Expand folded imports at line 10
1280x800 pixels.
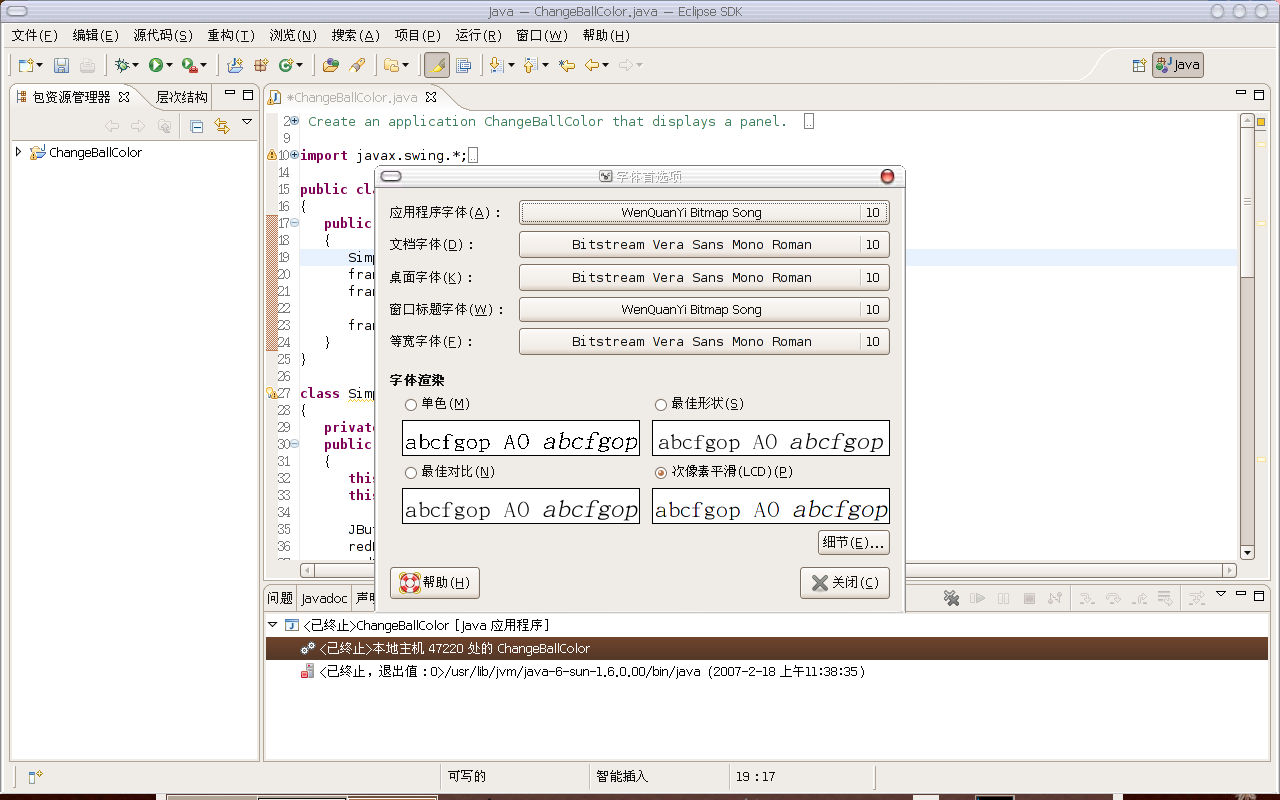click(x=295, y=155)
